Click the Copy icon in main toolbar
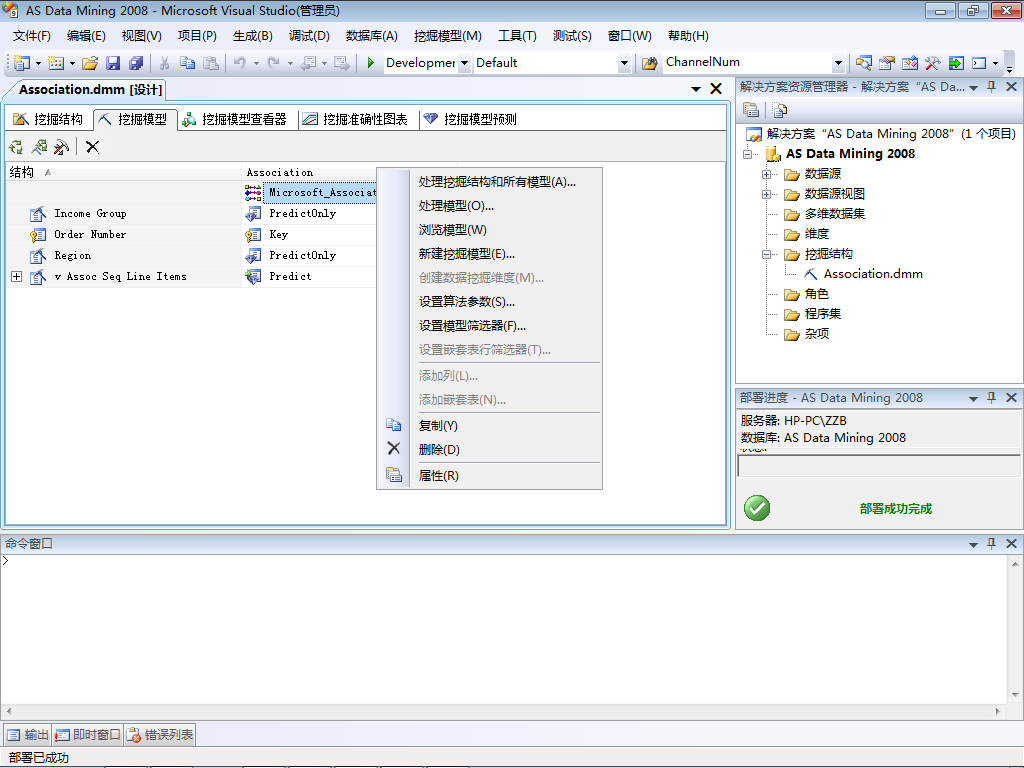This screenshot has width=1024, height=768. pyautogui.click(x=187, y=63)
